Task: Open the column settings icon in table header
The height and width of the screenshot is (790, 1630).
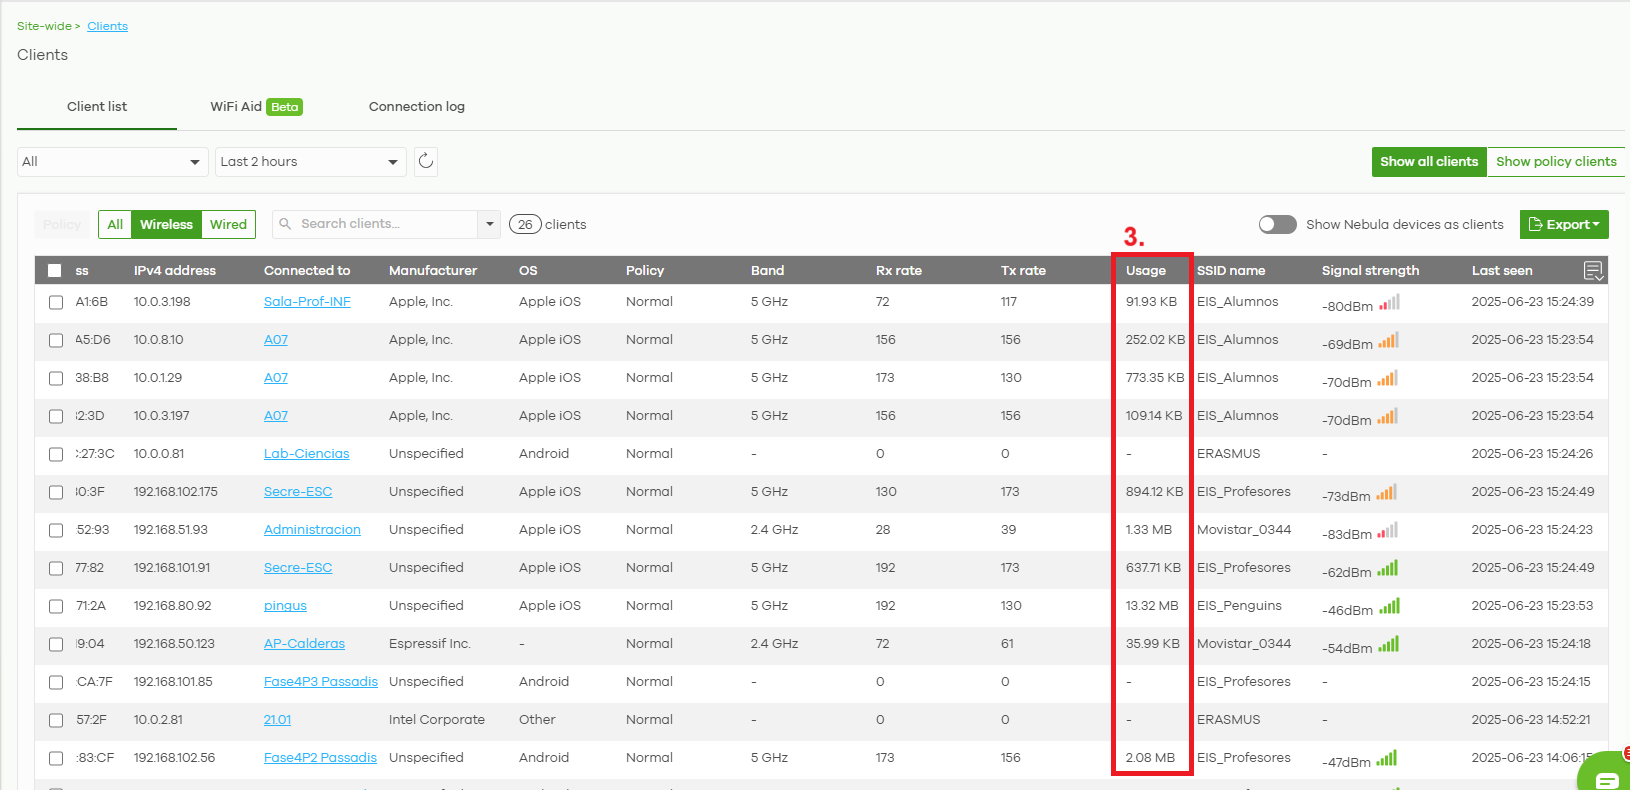Action: click(x=1594, y=271)
